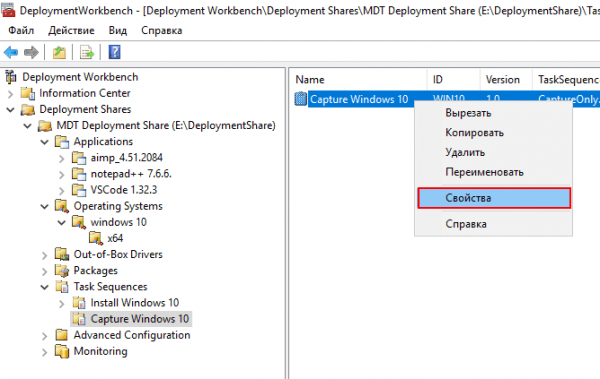This screenshot has height=379, width=600.
Task: Collapse the MDT Deployment Share node
Action: 28,126
